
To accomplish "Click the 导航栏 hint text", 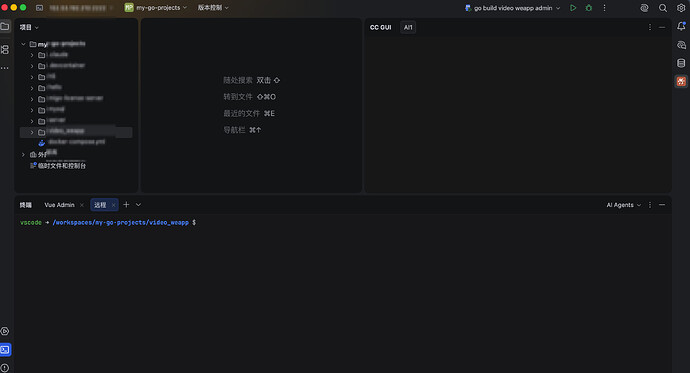I will click(x=234, y=130).
